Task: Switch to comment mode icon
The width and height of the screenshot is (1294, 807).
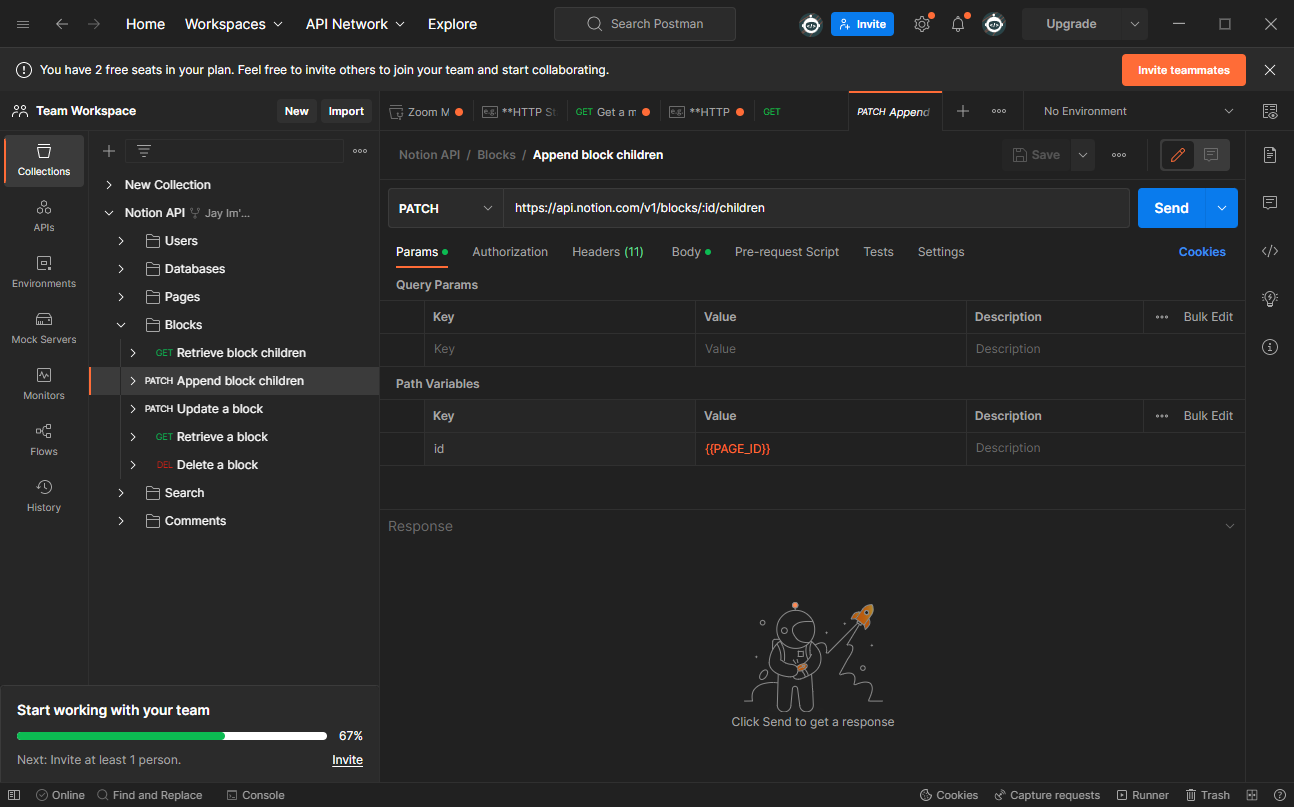Action: (x=1211, y=155)
